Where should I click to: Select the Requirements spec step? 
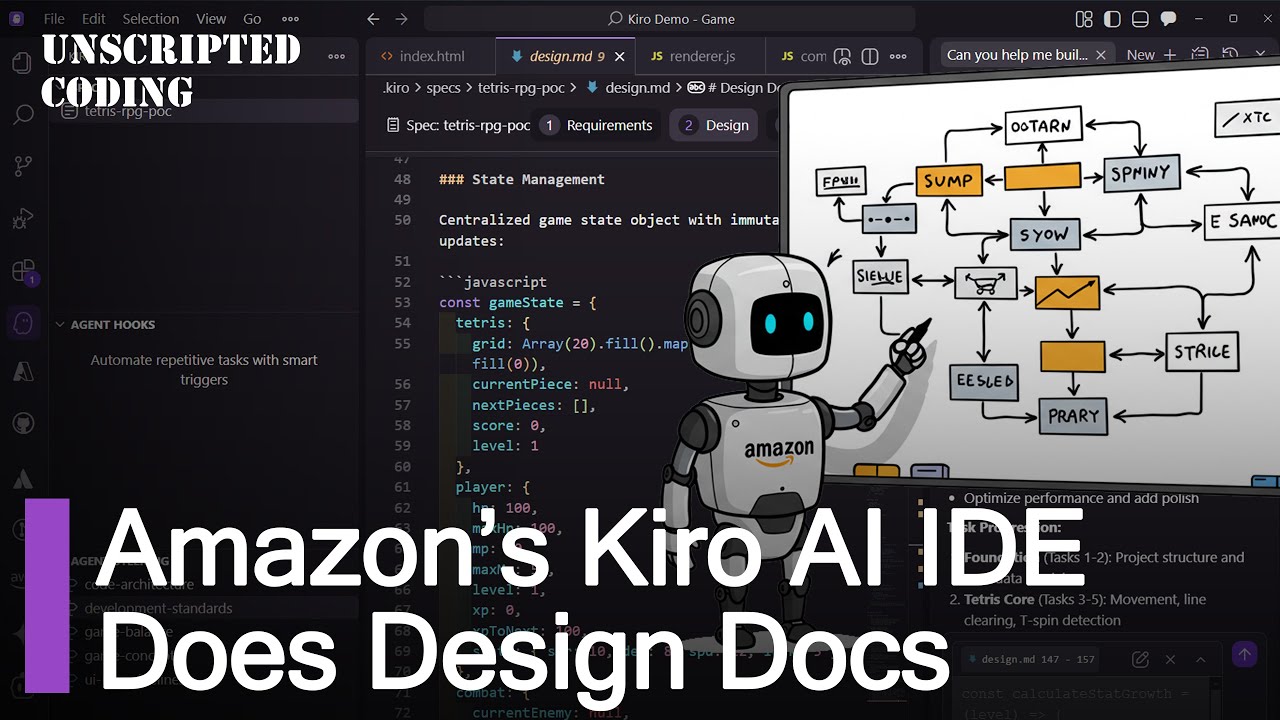tap(596, 125)
